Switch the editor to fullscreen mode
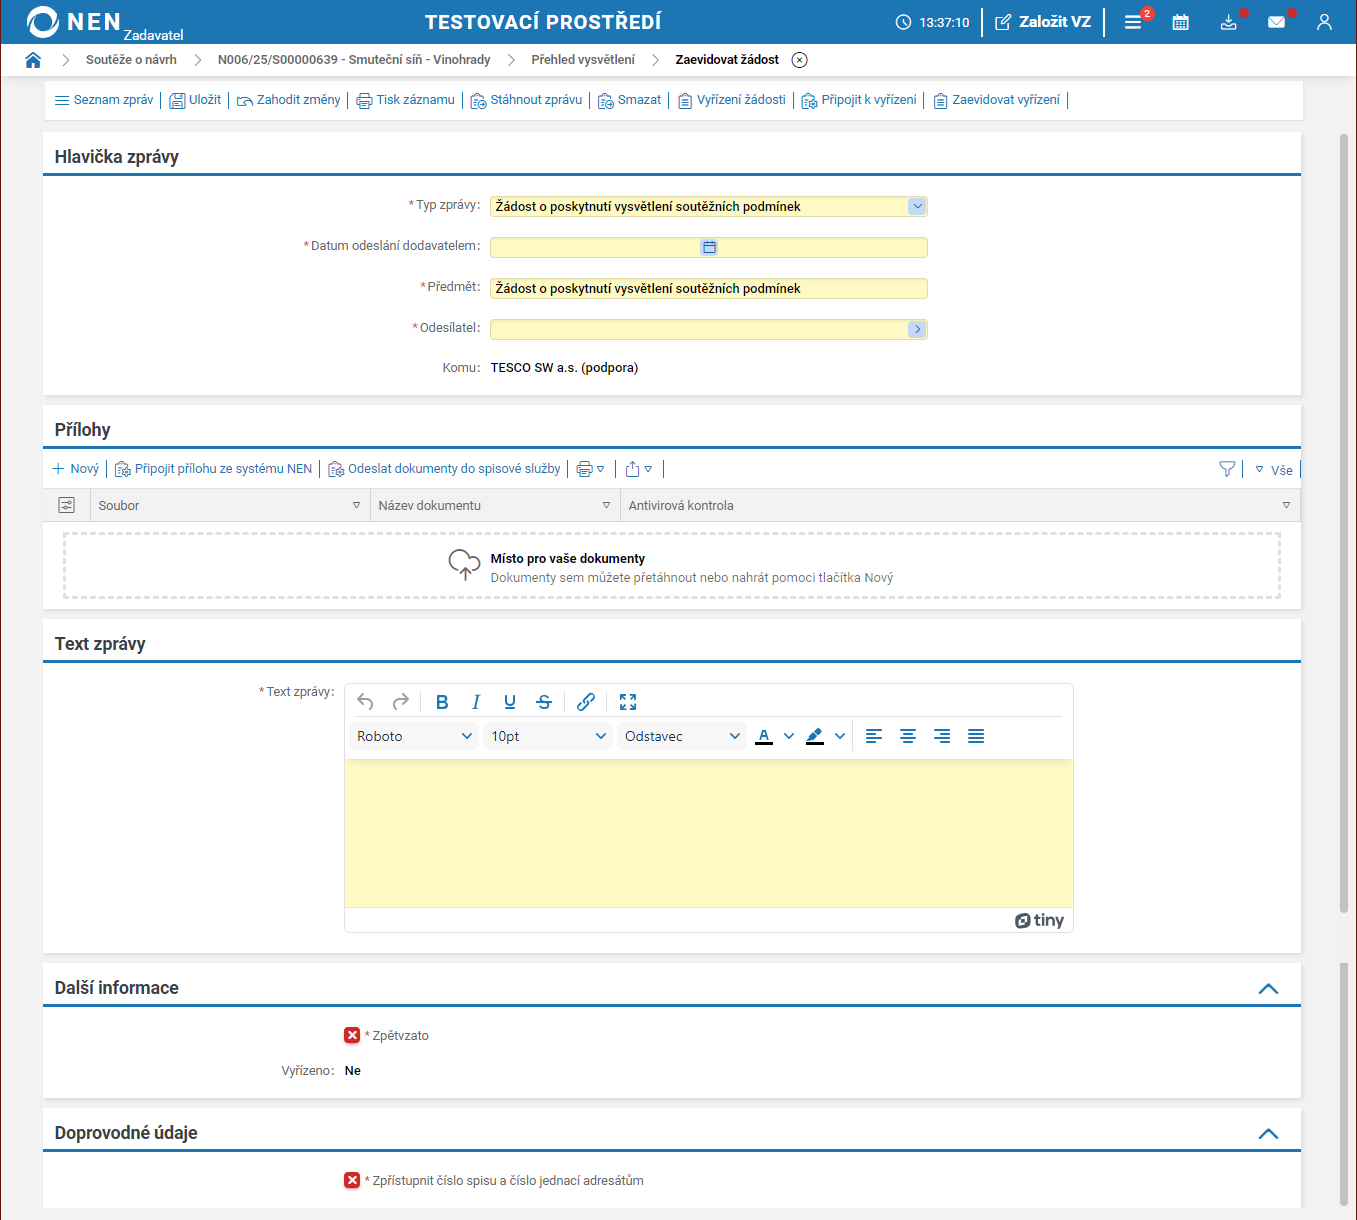1357x1220 pixels. 628,702
